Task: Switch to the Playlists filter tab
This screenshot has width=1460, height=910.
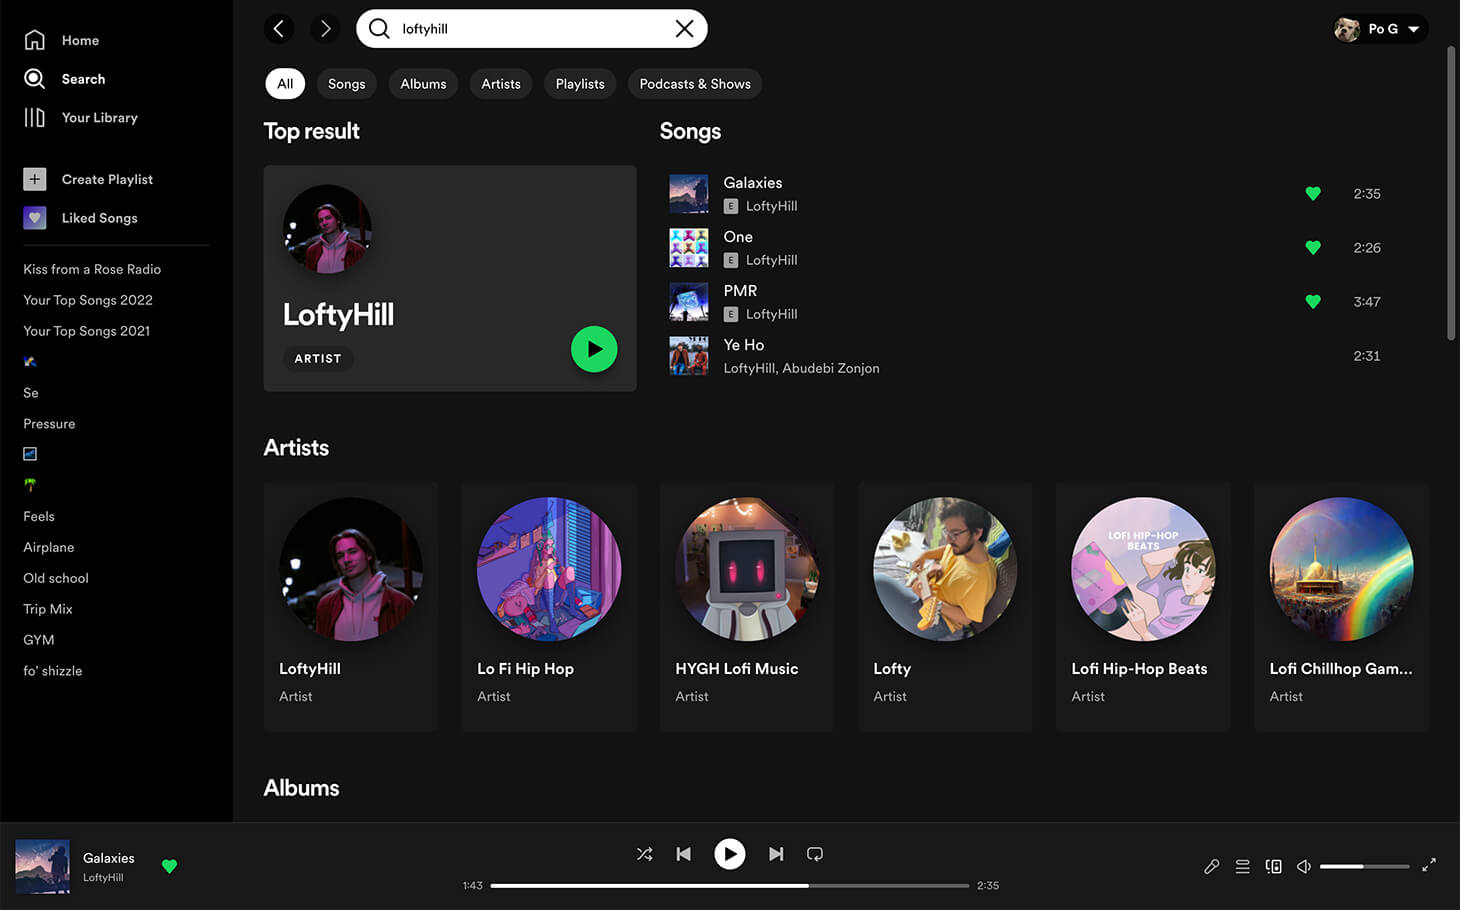Action: (579, 84)
